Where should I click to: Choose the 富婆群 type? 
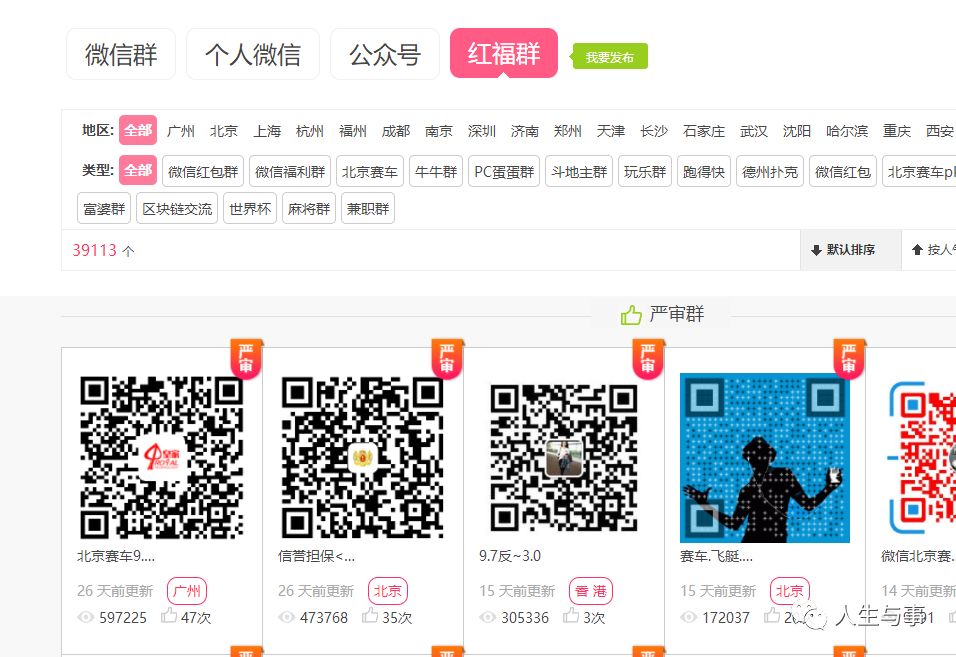[x=104, y=208]
